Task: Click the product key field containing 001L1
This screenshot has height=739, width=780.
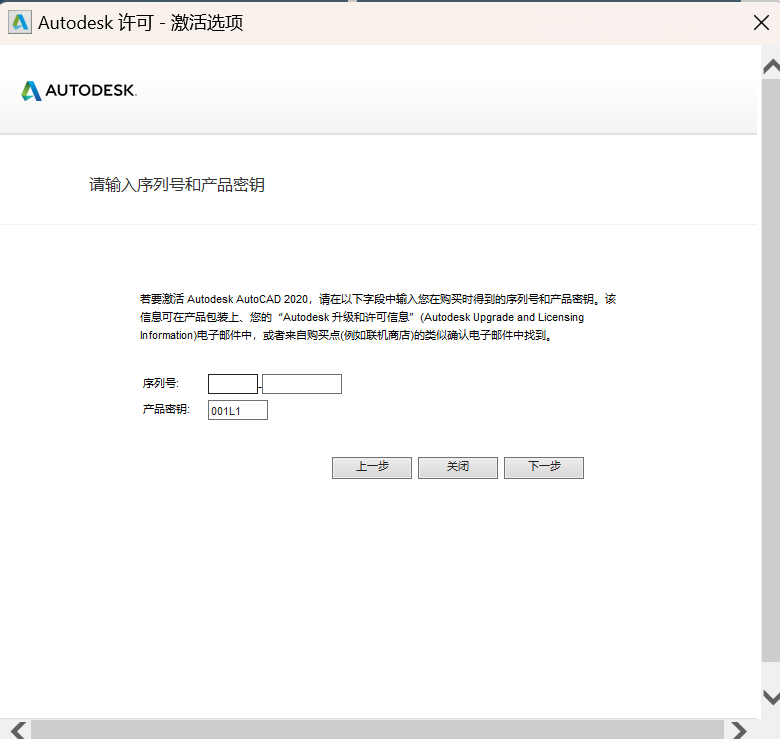Action: click(x=238, y=410)
